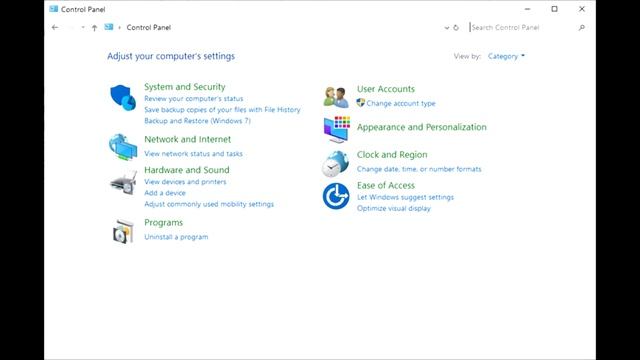Open Hardware and Sound printer icon
The image size is (640, 360).
[123, 183]
